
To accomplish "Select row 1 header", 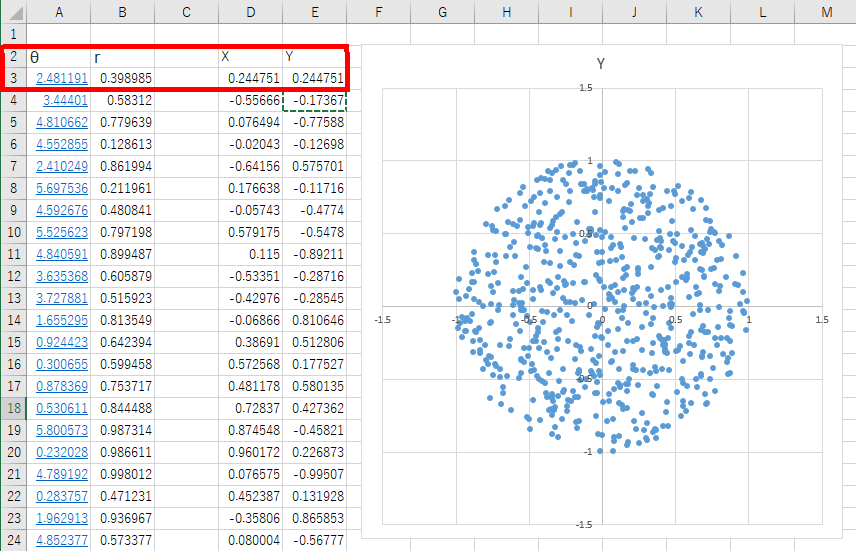I will [x=13, y=34].
